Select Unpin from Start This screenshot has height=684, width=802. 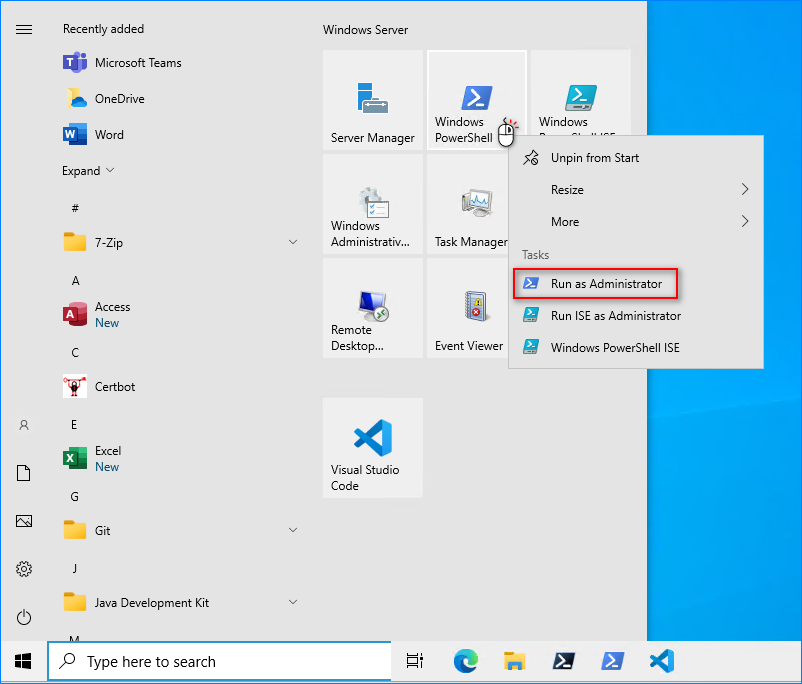tap(636, 158)
